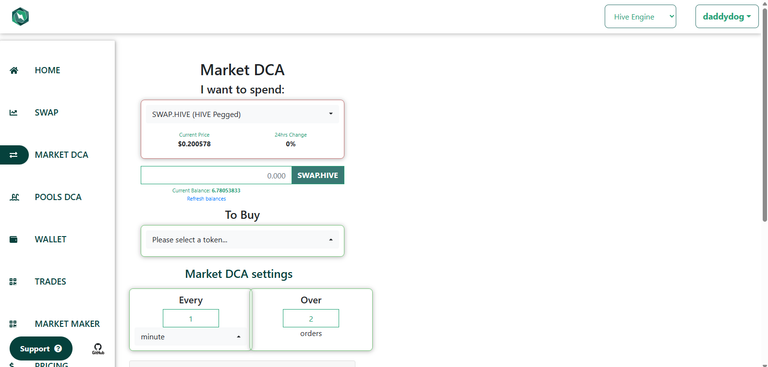
Task: Click the Support button
Action: pos(41,349)
